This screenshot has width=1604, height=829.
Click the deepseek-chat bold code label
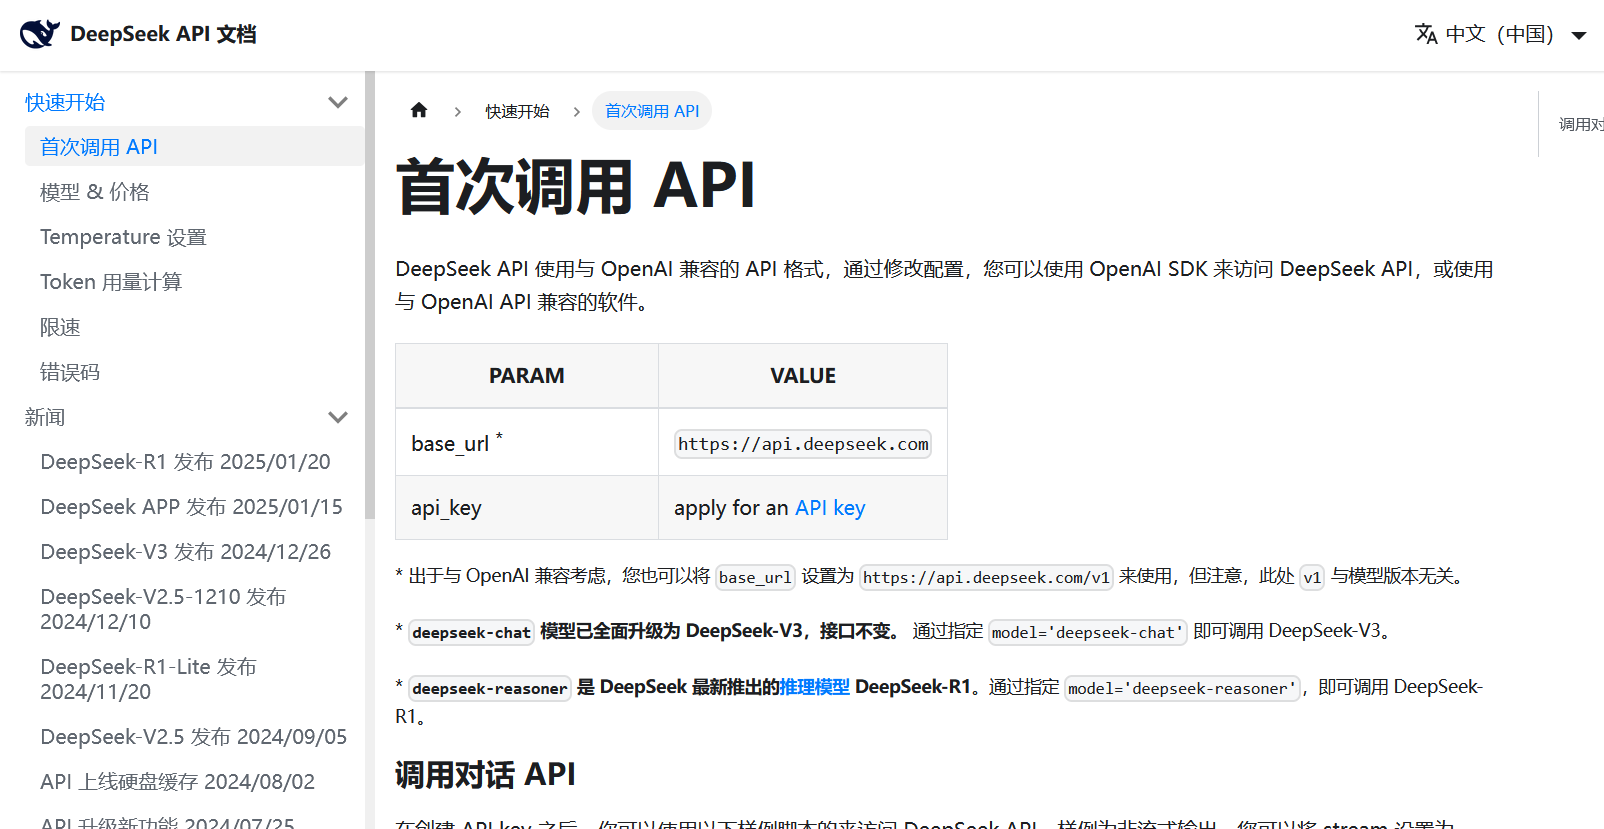click(x=471, y=632)
